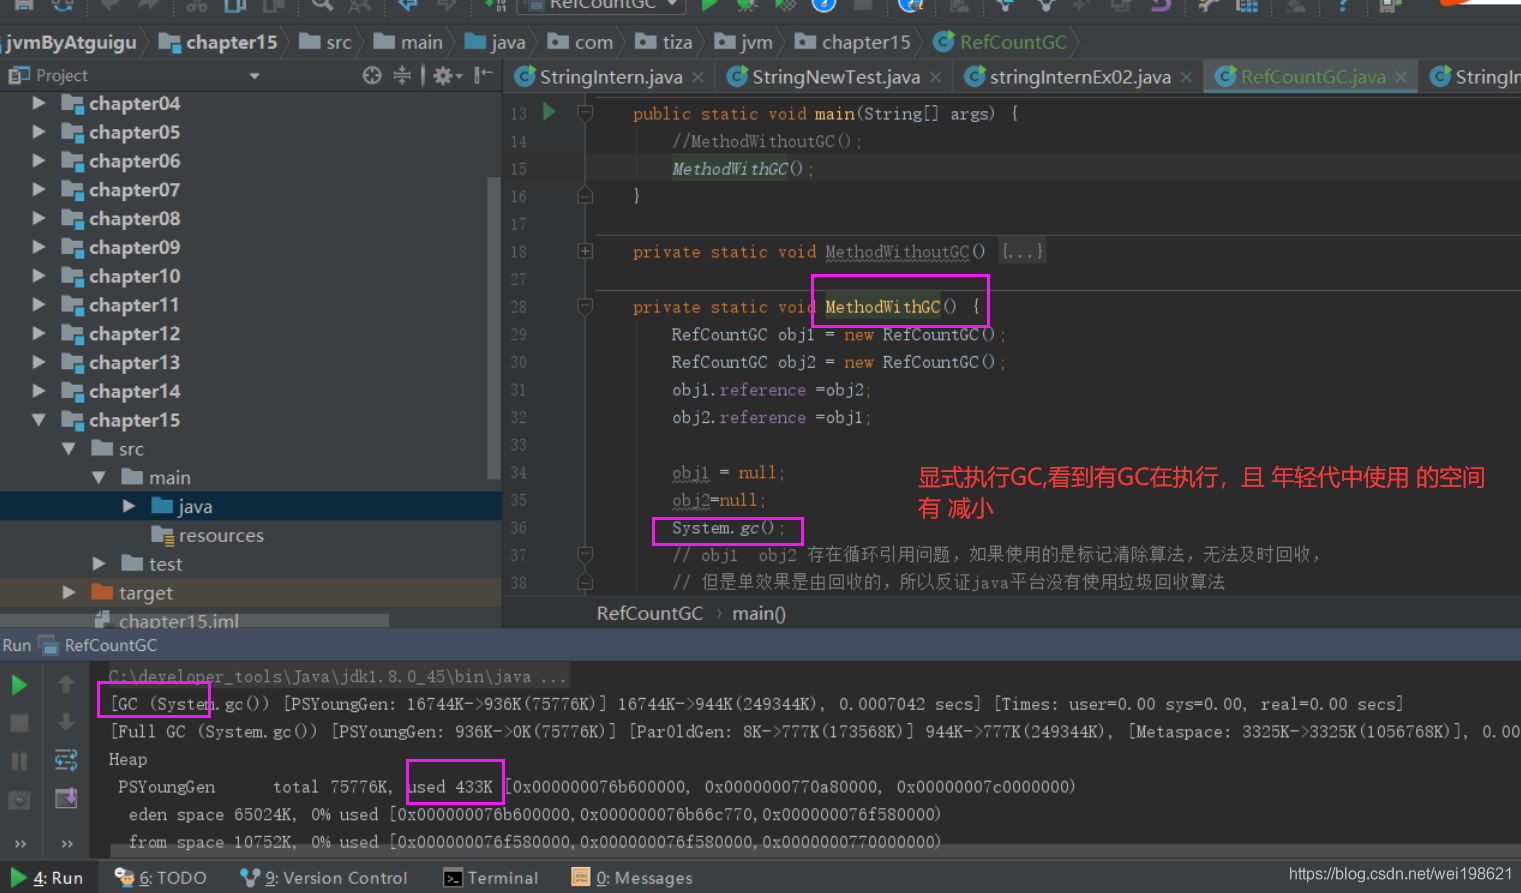Open the 4: Run tool window
1521x893 pixels.
point(47,878)
